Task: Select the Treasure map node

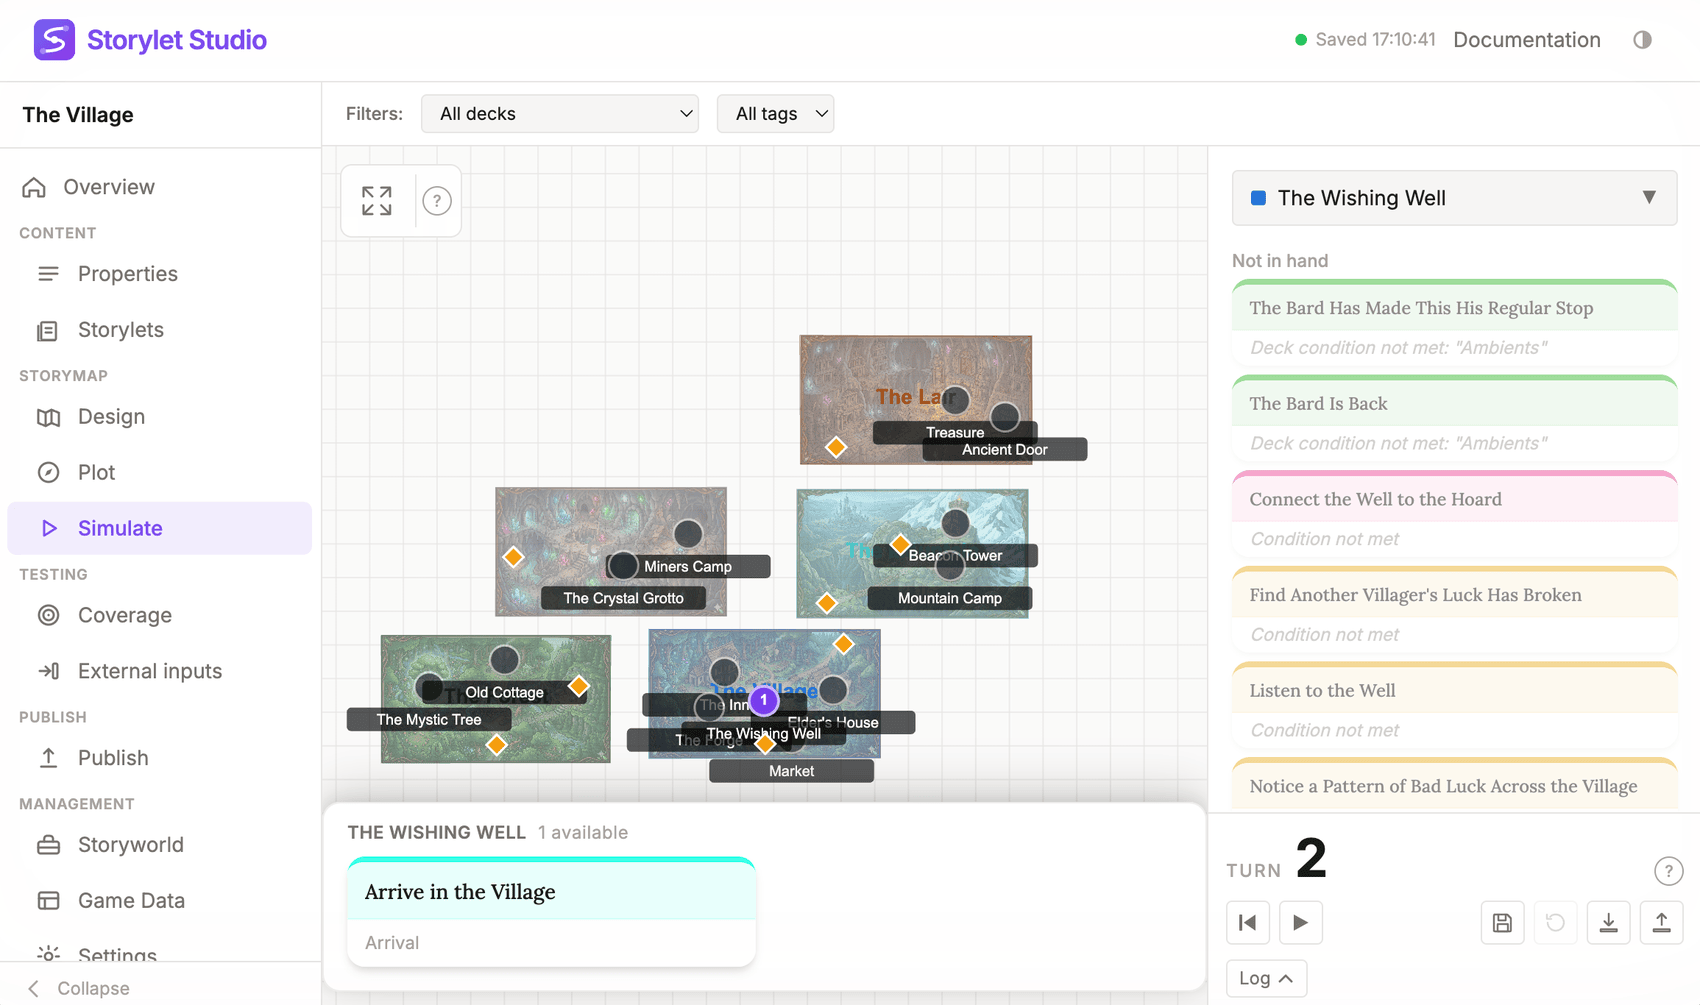Action: tap(955, 401)
